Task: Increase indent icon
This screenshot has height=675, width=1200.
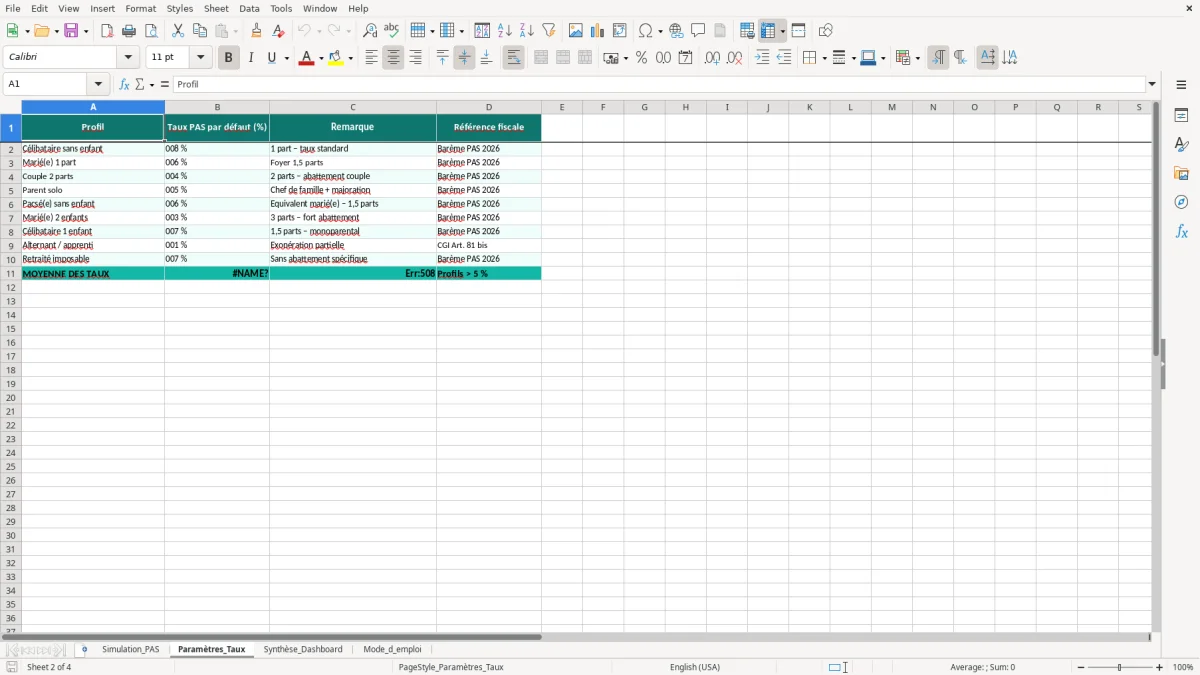Action: [x=762, y=58]
